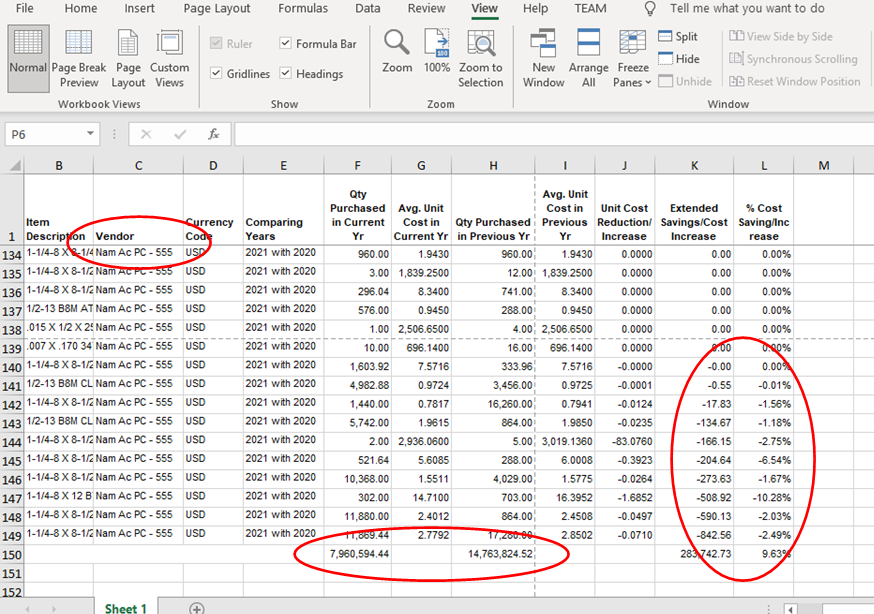874x614 pixels.
Task: Click Arrange All windows
Action: click(x=589, y=58)
